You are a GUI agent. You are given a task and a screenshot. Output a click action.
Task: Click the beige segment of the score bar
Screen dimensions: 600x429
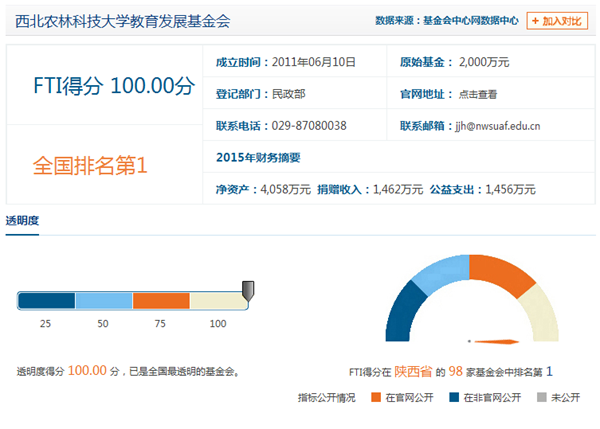pos(215,301)
